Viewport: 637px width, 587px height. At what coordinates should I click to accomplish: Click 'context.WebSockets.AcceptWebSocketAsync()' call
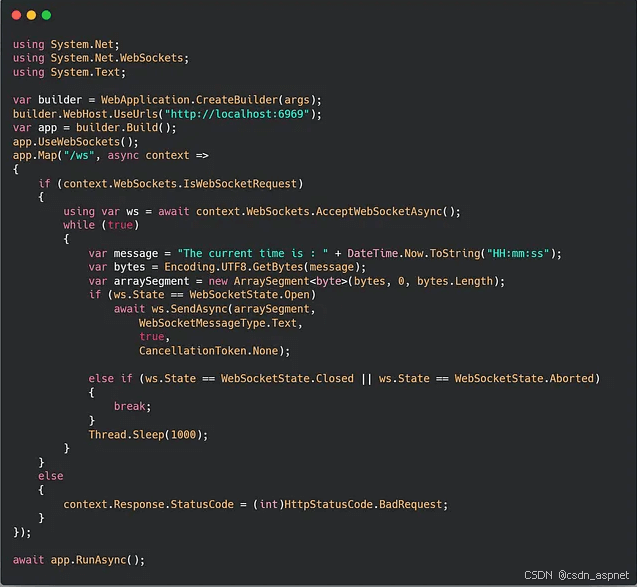click(326, 212)
